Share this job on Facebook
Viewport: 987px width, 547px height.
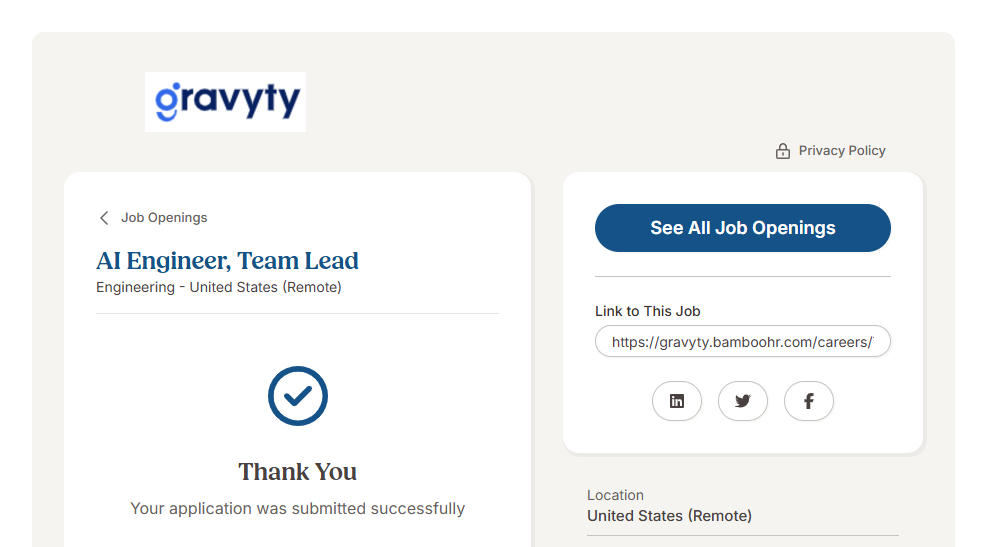coord(809,401)
